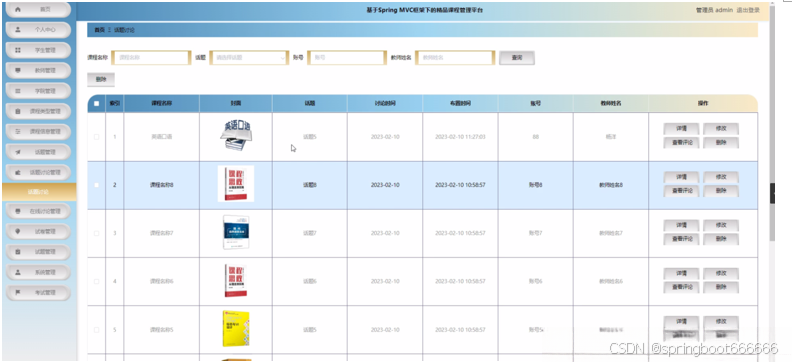Click the bulb icon for 试卷管理
The image size is (792, 362).
[x=18, y=231]
